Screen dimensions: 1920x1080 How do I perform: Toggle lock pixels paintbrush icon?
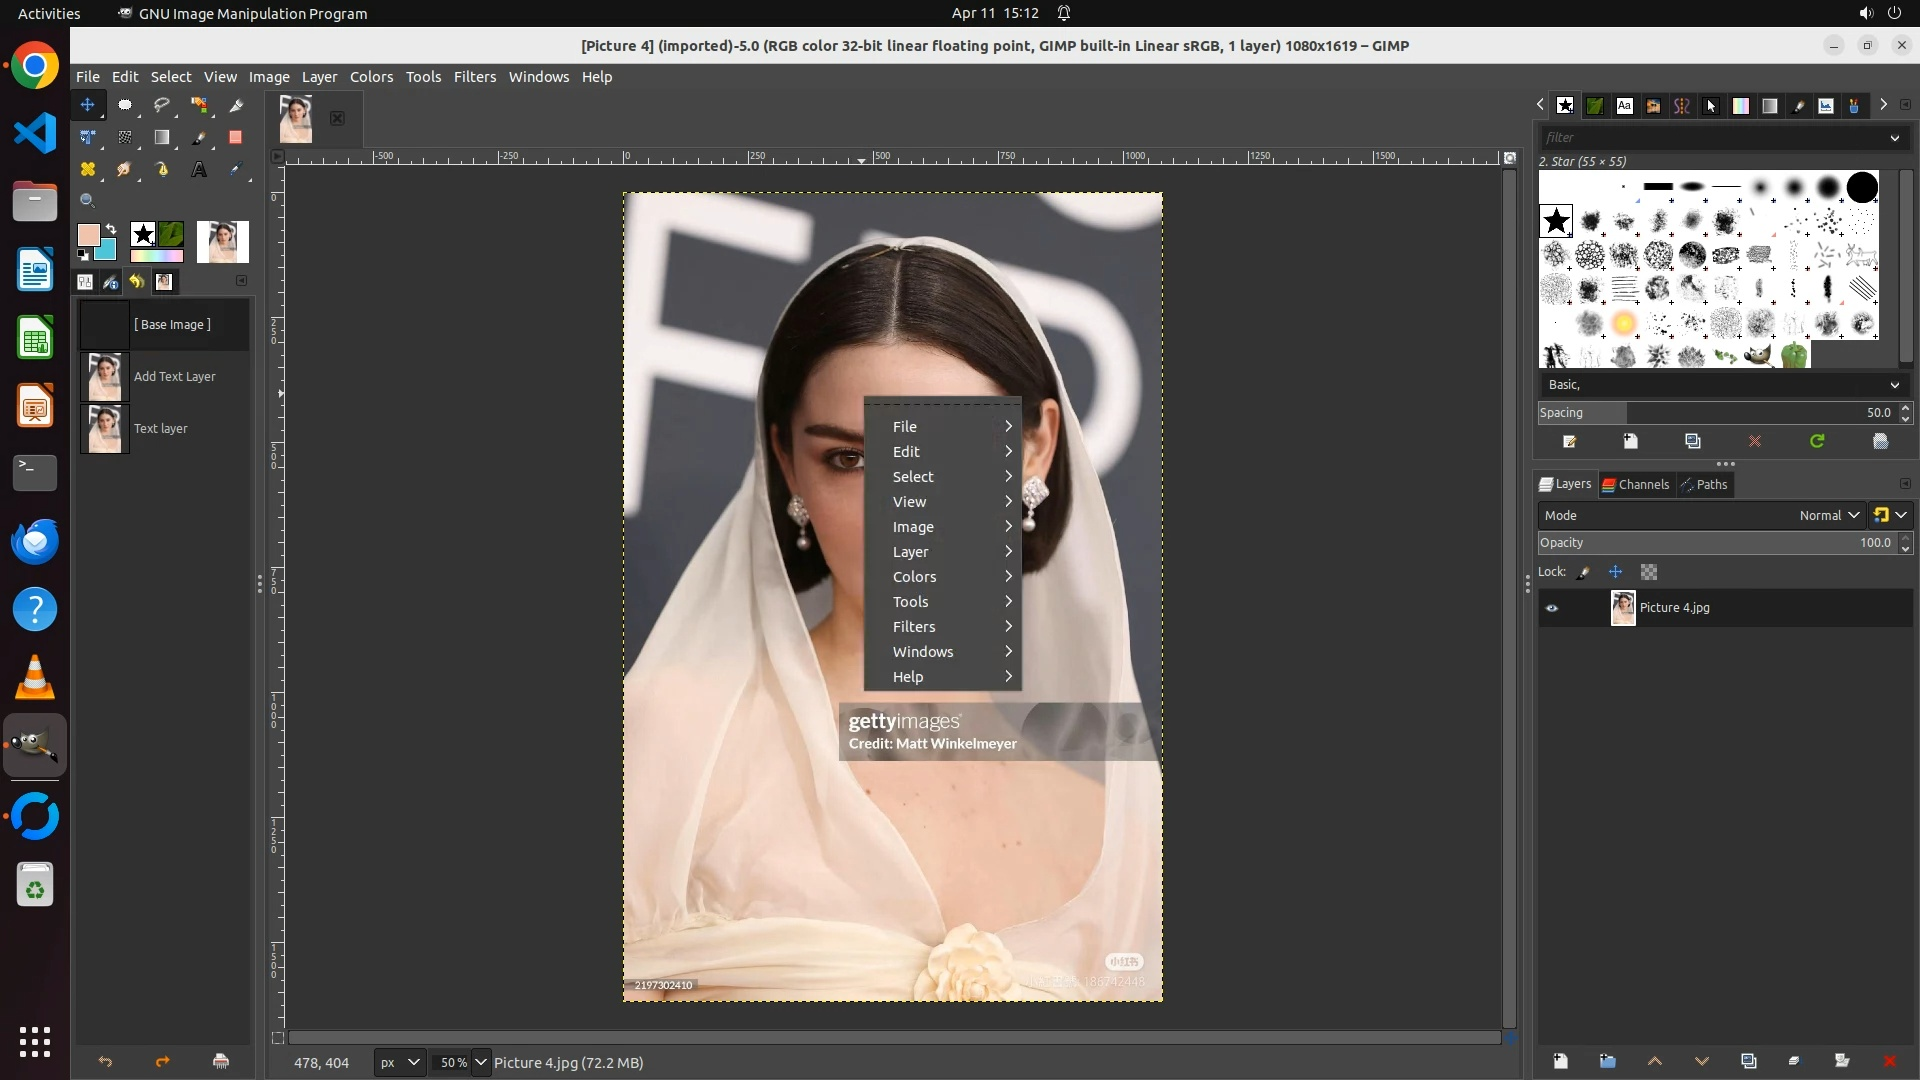[x=1584, y=572]
